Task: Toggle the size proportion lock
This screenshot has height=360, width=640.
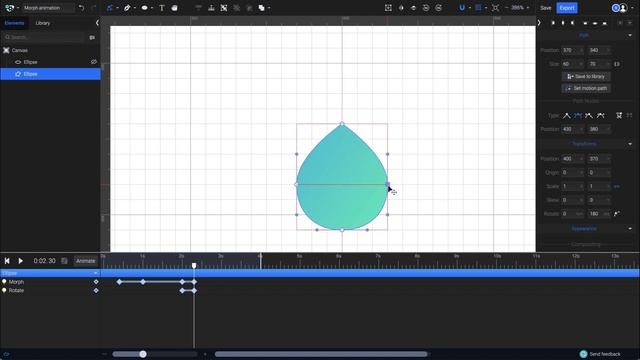Action: (x=617, y=64)
